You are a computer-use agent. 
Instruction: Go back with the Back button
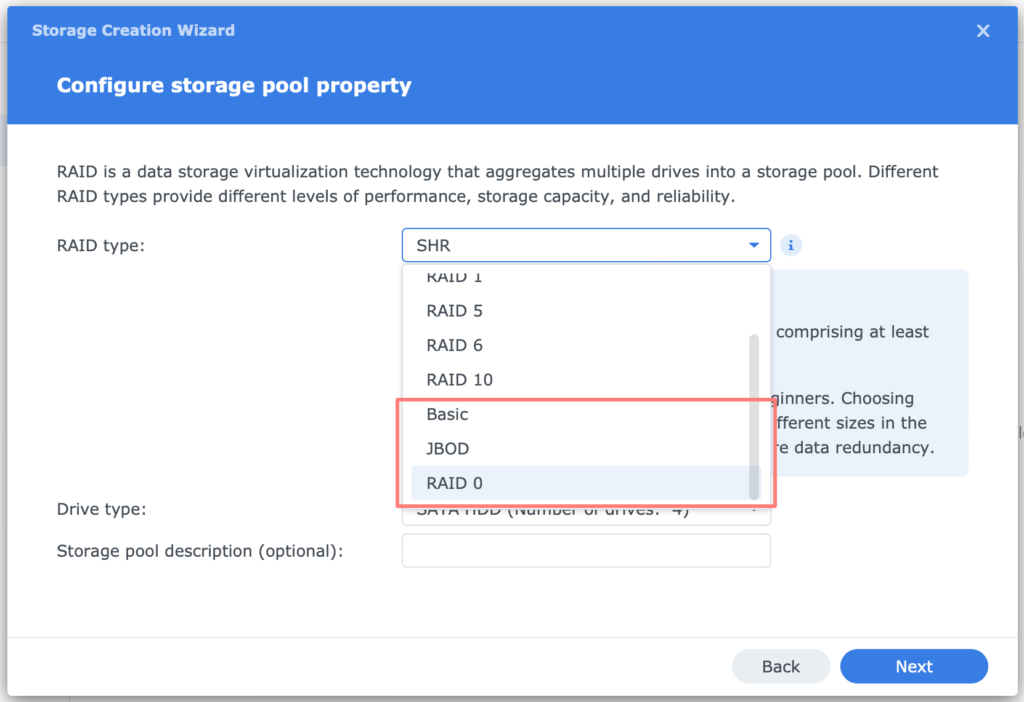click(x=780, y=666)
